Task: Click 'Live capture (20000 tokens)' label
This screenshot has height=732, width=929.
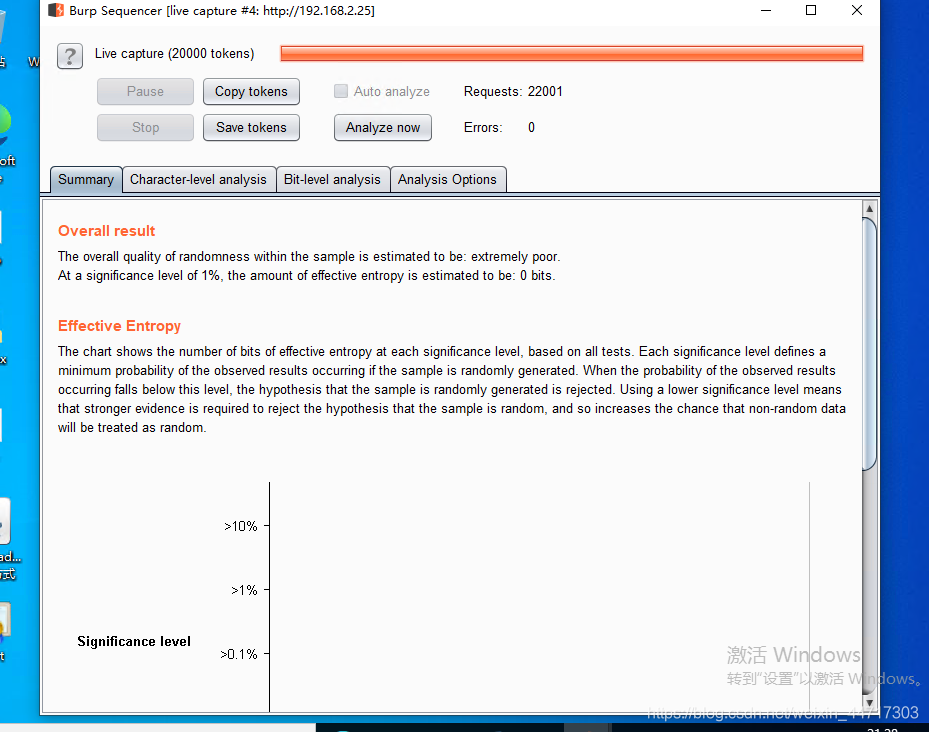Action: pyautogui.click(x=174, y=53)
